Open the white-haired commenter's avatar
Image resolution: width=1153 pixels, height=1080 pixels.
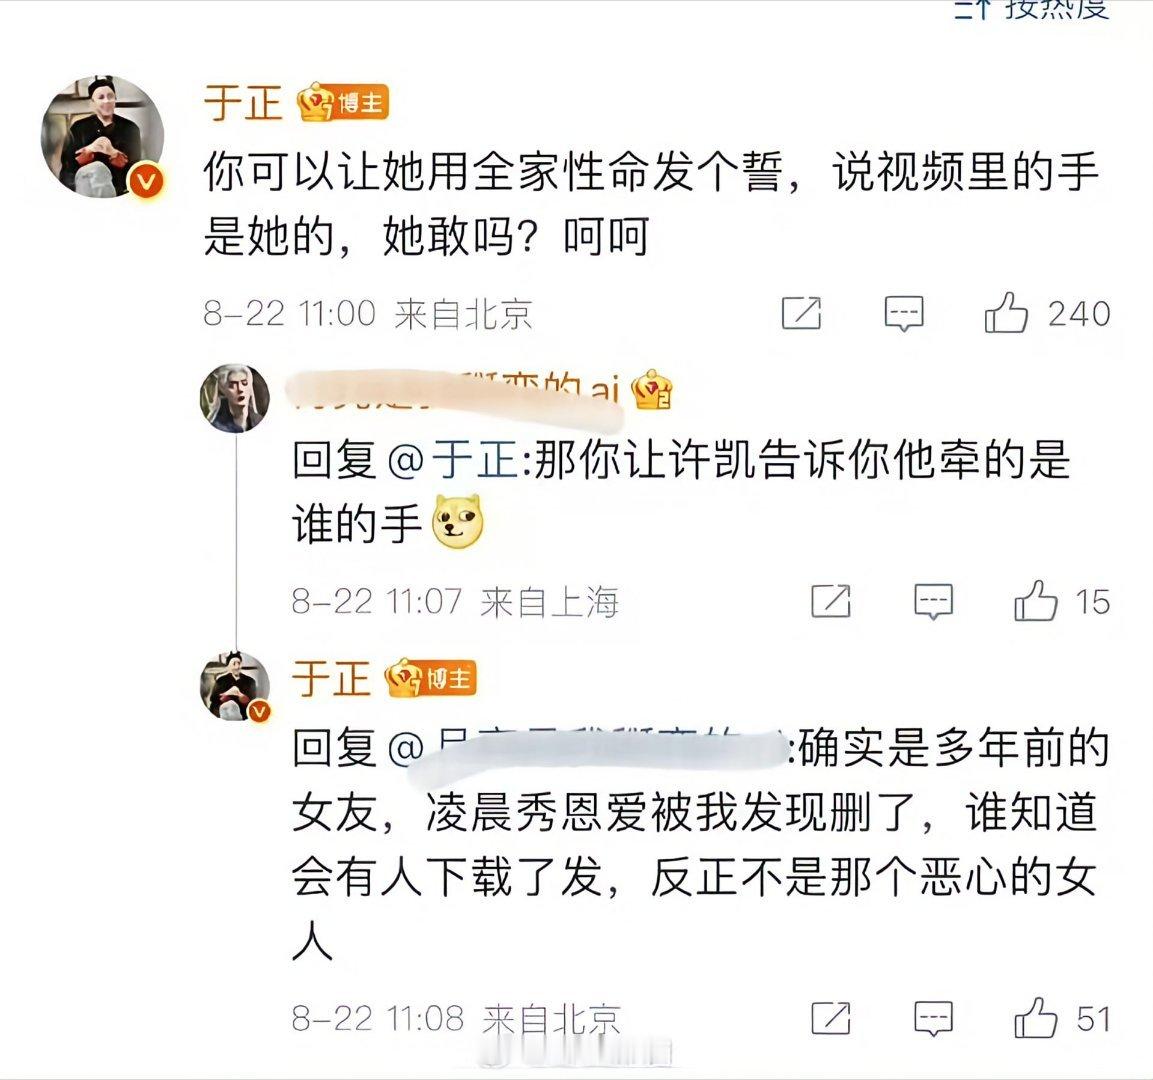tap(235, 398)
